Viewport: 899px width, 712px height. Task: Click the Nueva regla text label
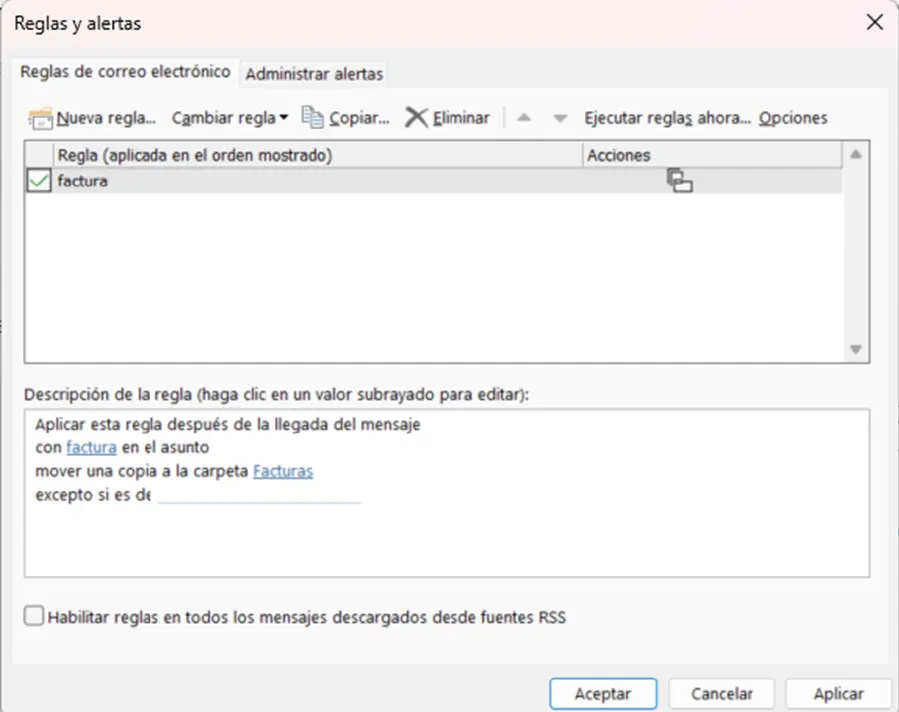coord(106,118)
